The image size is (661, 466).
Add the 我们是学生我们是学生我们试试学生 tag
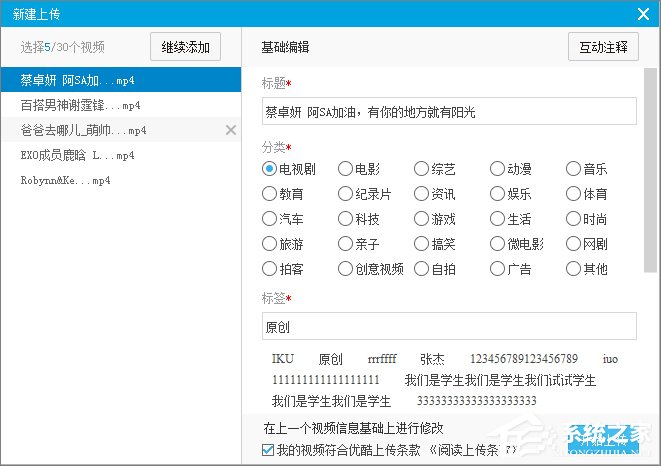[500, 380]
